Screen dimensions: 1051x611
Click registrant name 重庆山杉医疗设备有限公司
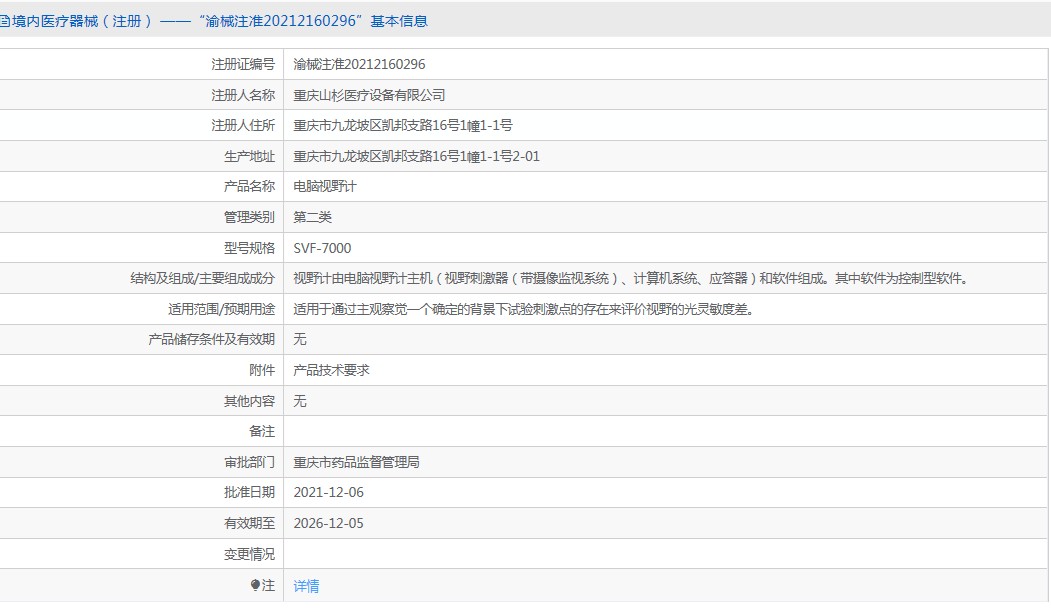(x=369, y=95)
